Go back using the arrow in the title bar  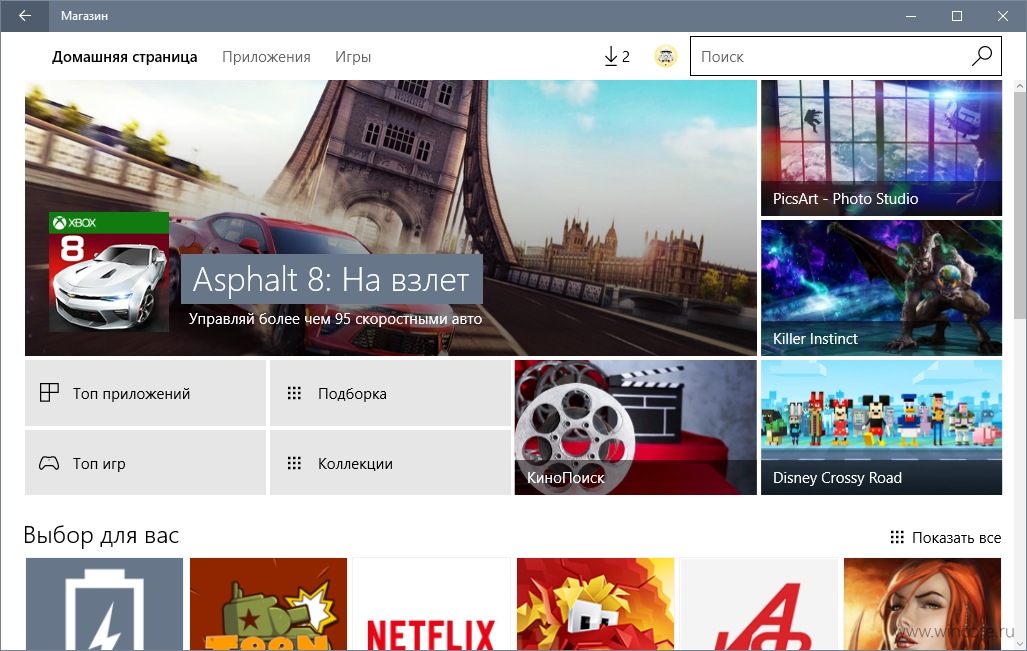pyautogui.click(x=24, y=16)
